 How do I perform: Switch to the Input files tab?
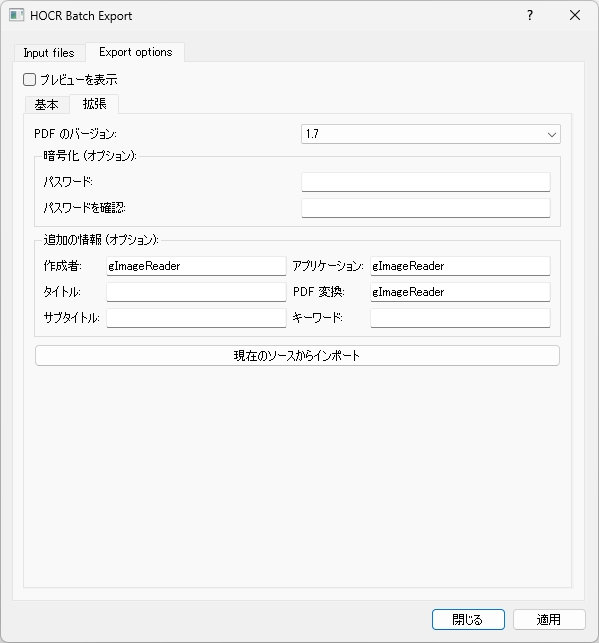coord(49,53)
